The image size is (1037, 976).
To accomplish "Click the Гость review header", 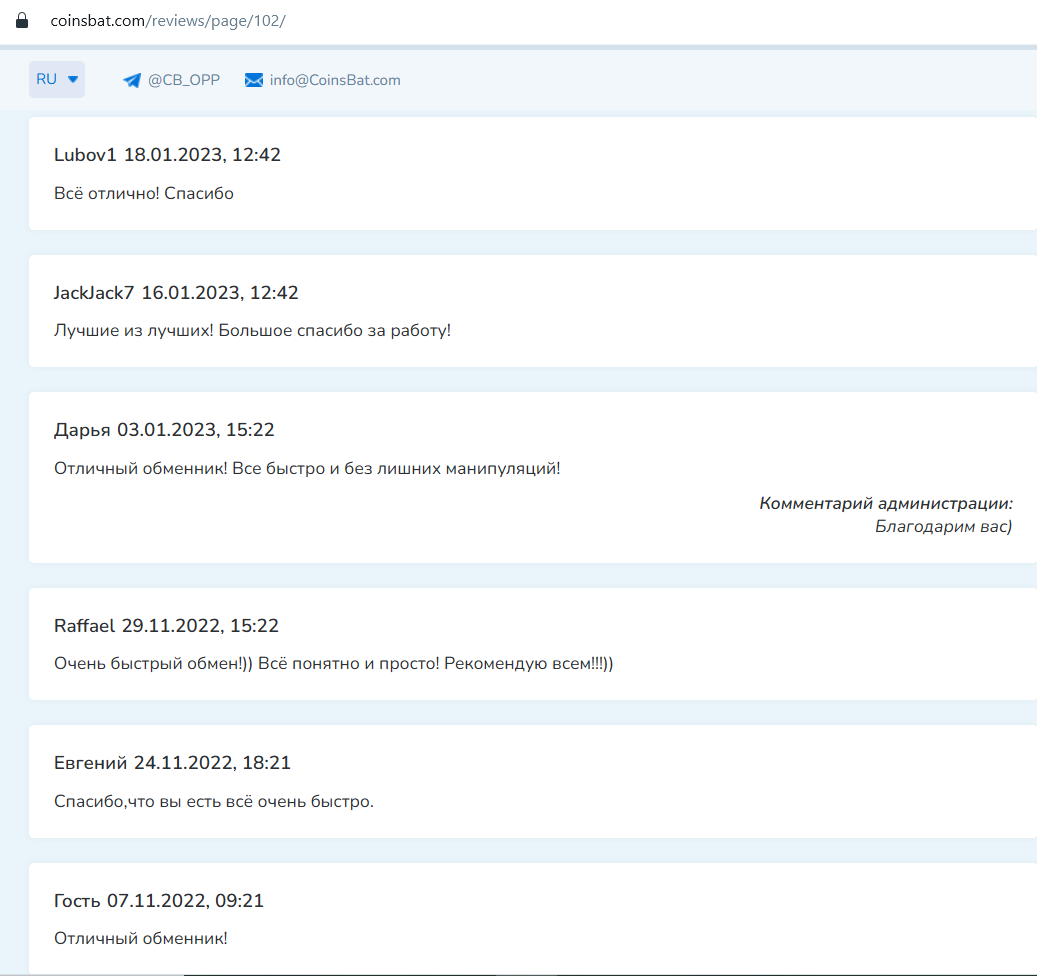I will point(158,901).
